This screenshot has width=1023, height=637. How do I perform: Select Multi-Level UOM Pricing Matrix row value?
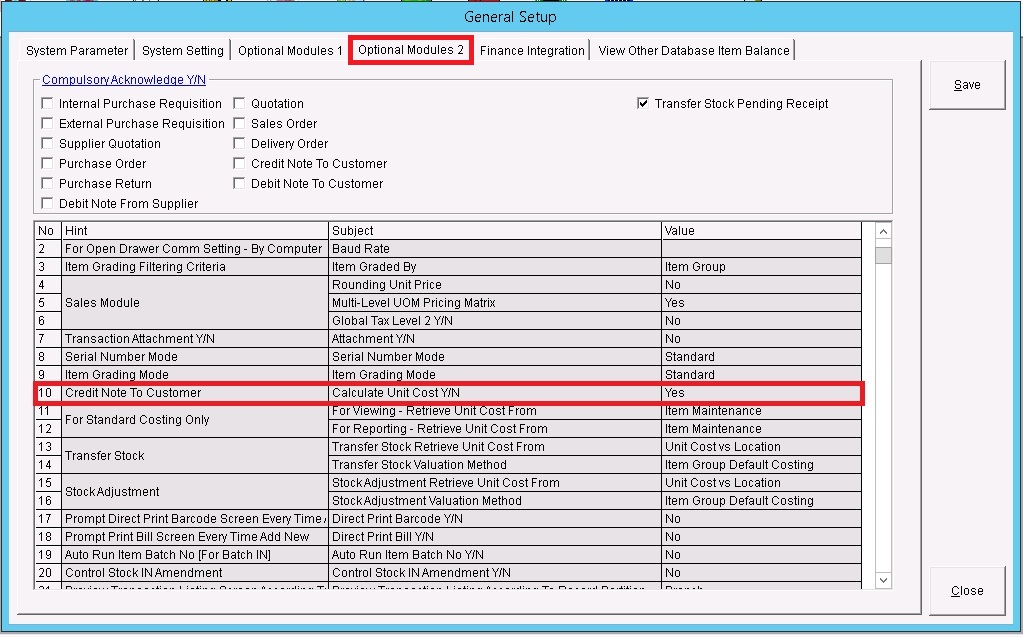coord(760,303)
